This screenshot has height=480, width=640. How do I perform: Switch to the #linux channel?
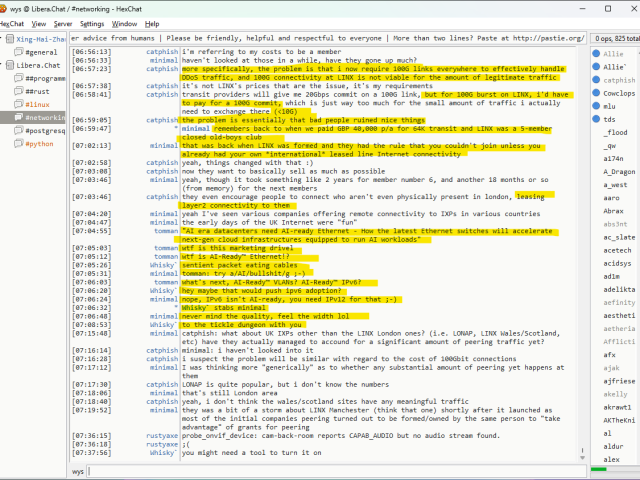38,104
